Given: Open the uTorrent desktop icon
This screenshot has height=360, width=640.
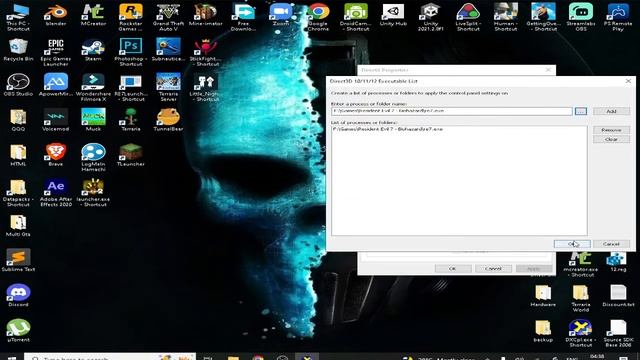Looking at the screenshot, I should [x=18, y=331].
